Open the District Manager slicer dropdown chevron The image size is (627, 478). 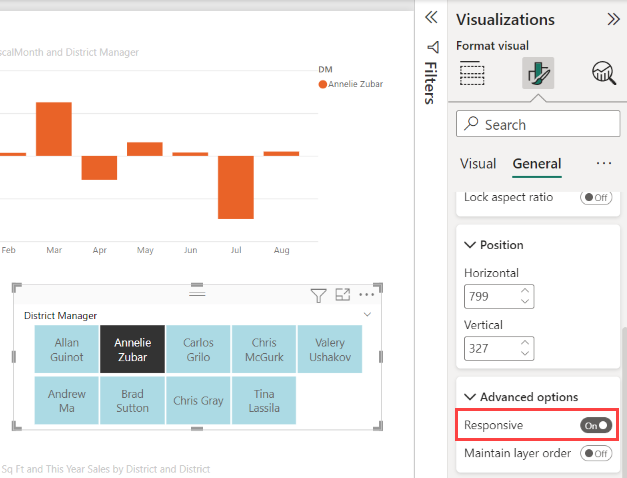tap(367, 314)
